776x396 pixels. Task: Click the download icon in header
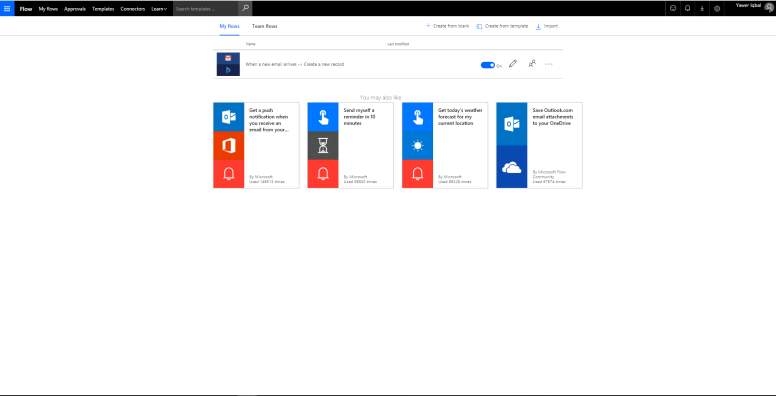[702, 8]
